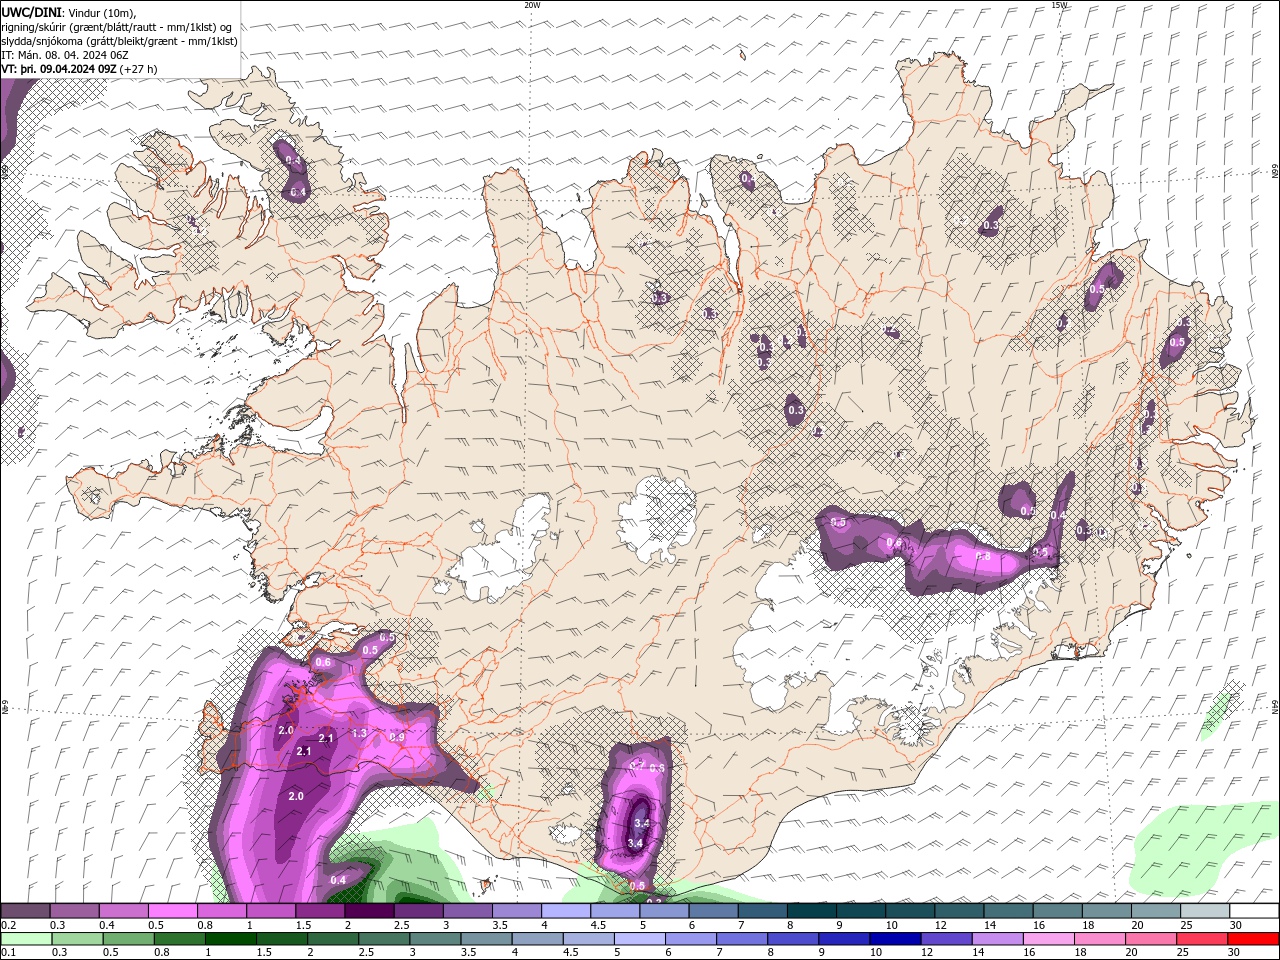Click the 0.4 value in green rain offshore southwest
The width and height of the screenshot is (1280, 960).
click(x=338, y=880)
